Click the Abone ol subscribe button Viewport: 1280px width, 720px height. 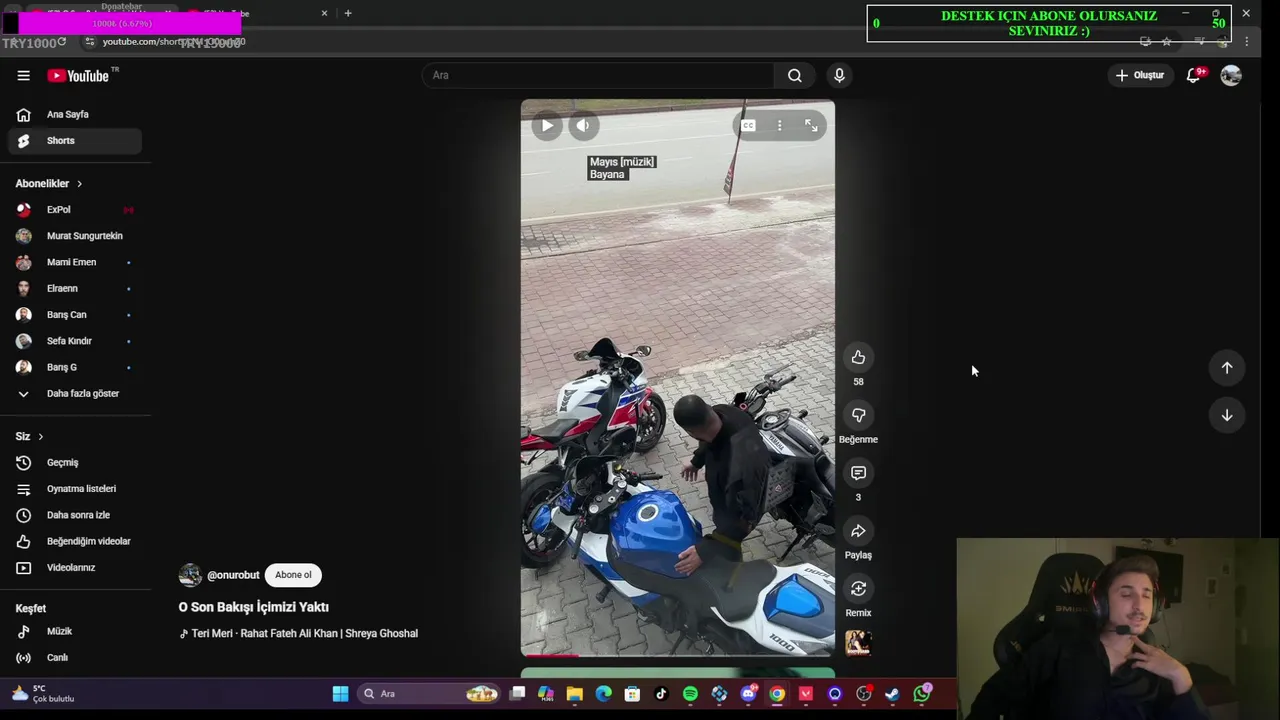[x=293, y=575]
